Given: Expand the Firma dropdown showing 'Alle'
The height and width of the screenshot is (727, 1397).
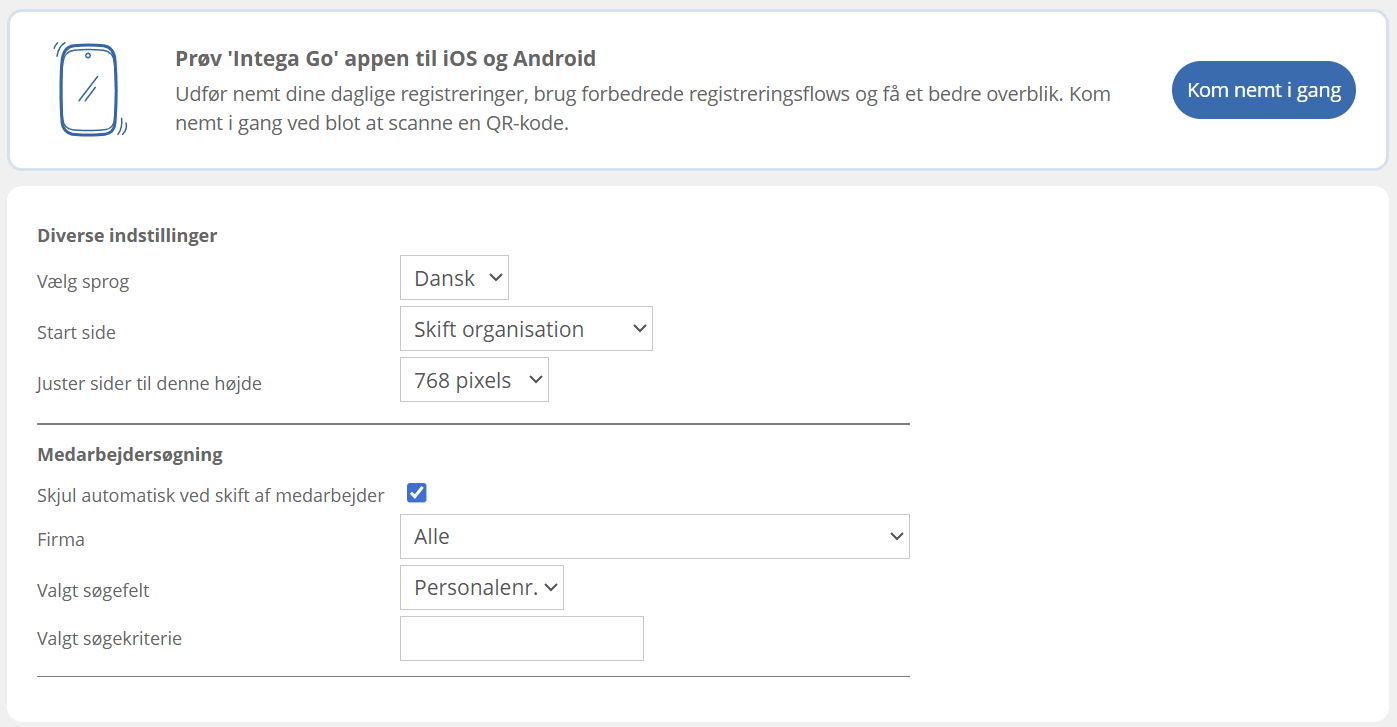Looking at the screenshot, I should coord(654,537).
